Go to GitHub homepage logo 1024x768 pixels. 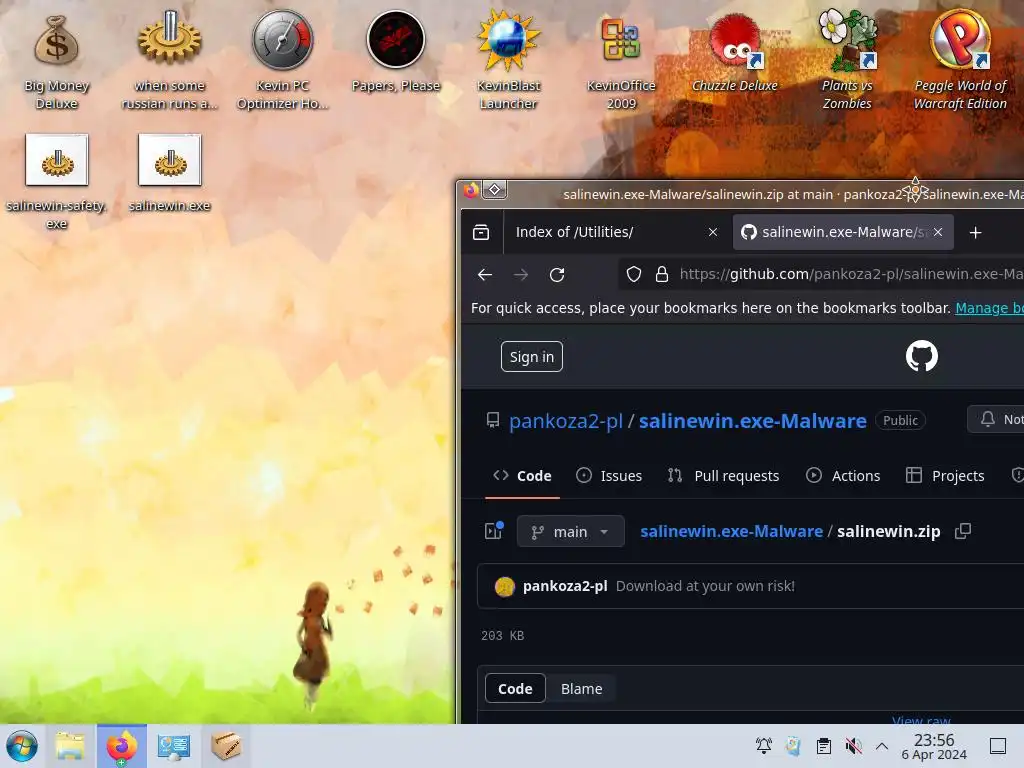tap(921, 357)
